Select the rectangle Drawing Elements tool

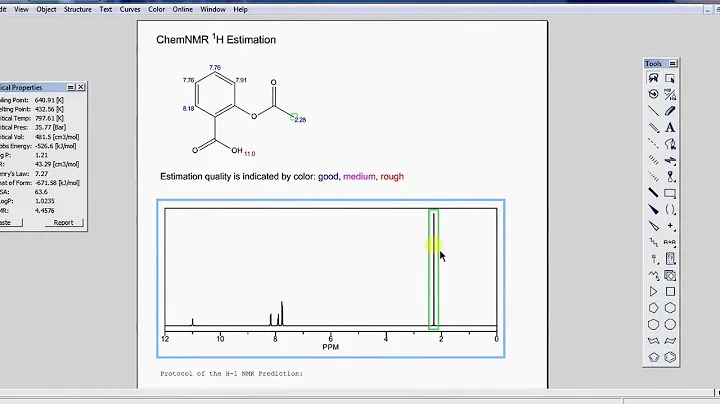670,193
